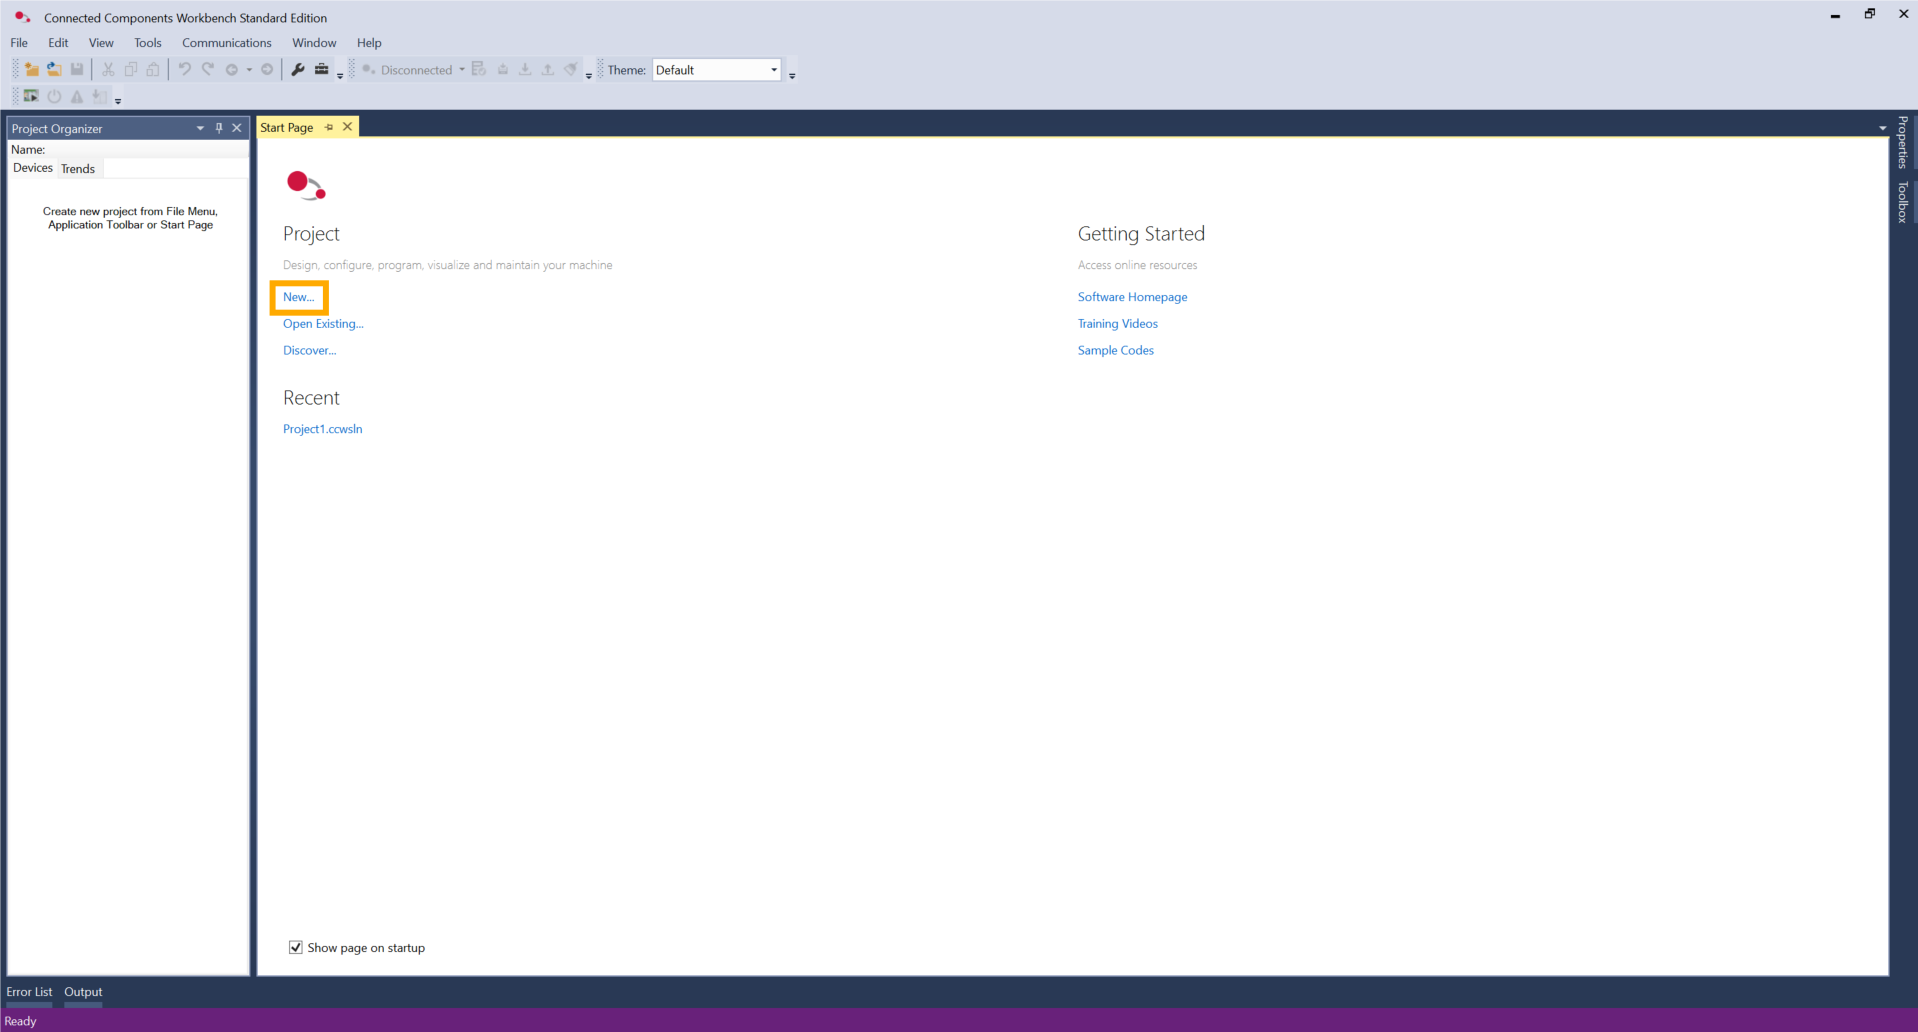The image size is (1918, 1032).
Task: Open the Project1.ccwsln recent project
Action: [x=322, y=429]
